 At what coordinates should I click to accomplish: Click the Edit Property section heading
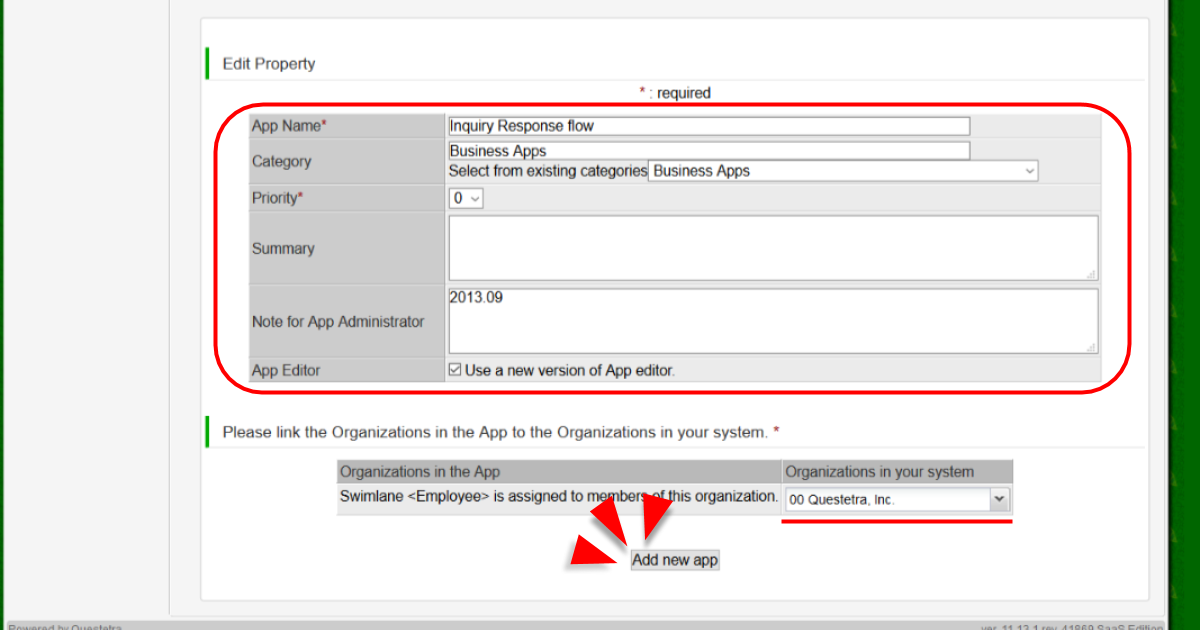coord(269,64)
